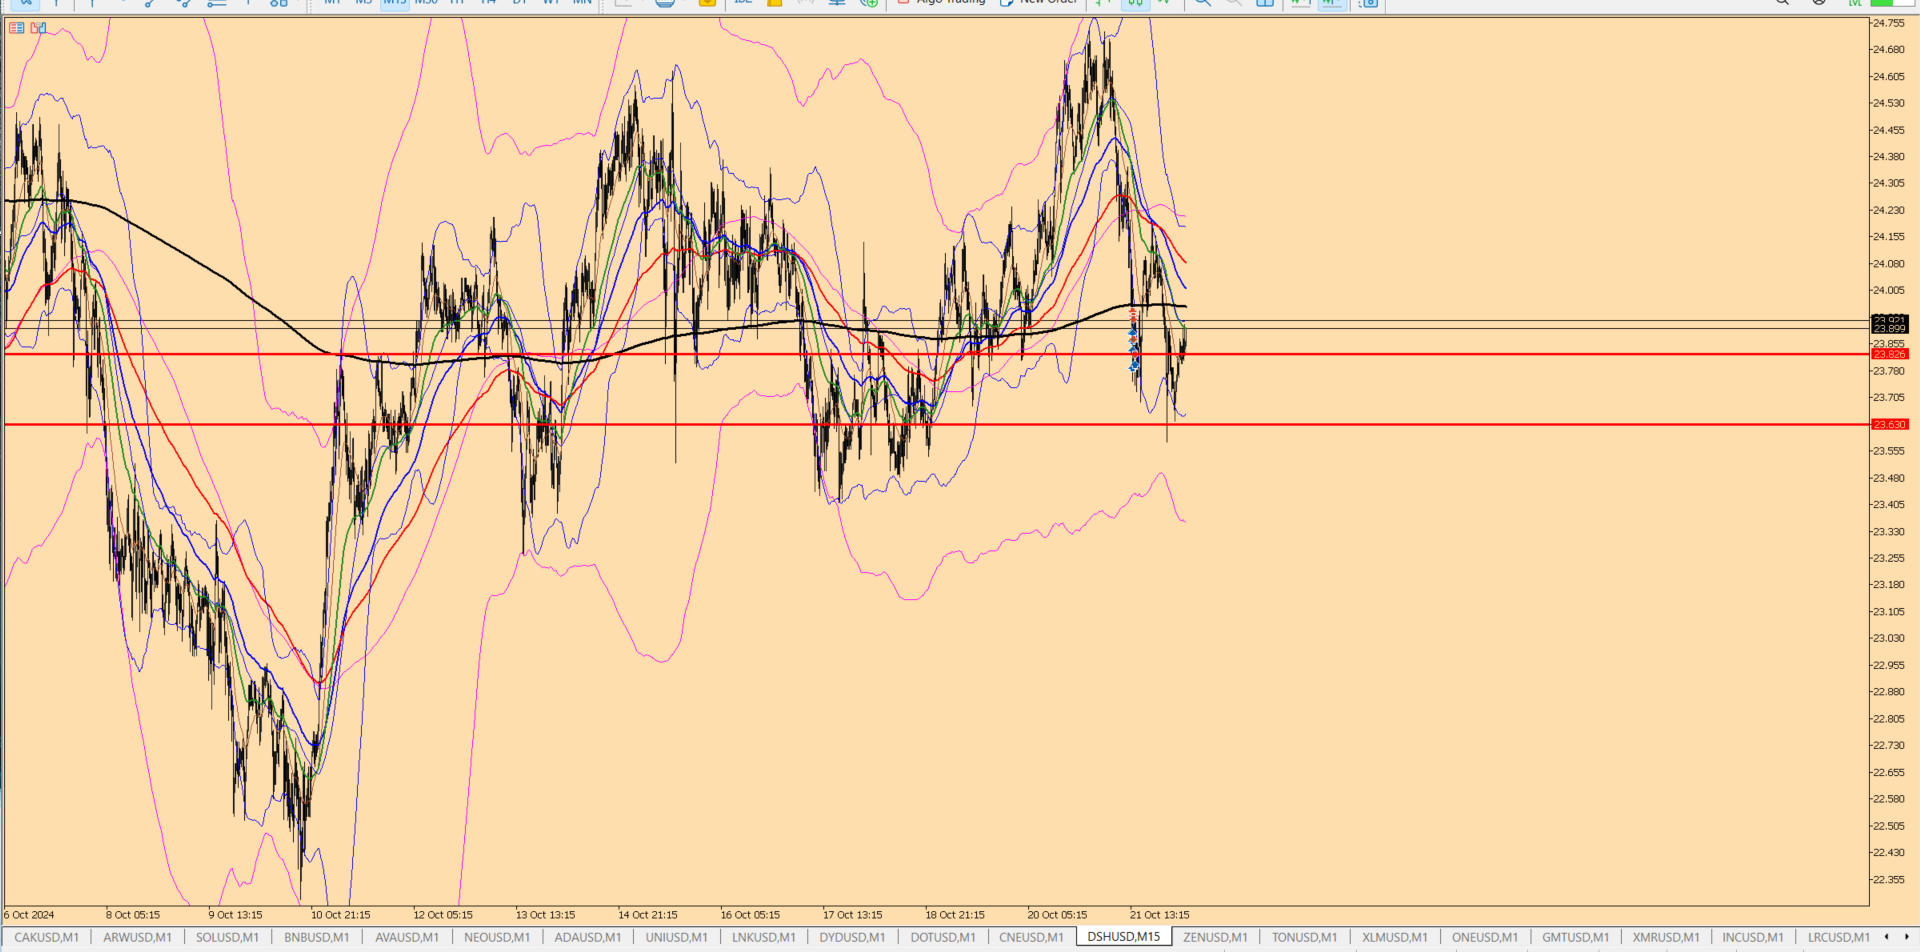Activate the LNKUSD,M1 chart tab
The width and height of the screenshot is (1920, 952).
pyautogui.click(x=764, y=937)
